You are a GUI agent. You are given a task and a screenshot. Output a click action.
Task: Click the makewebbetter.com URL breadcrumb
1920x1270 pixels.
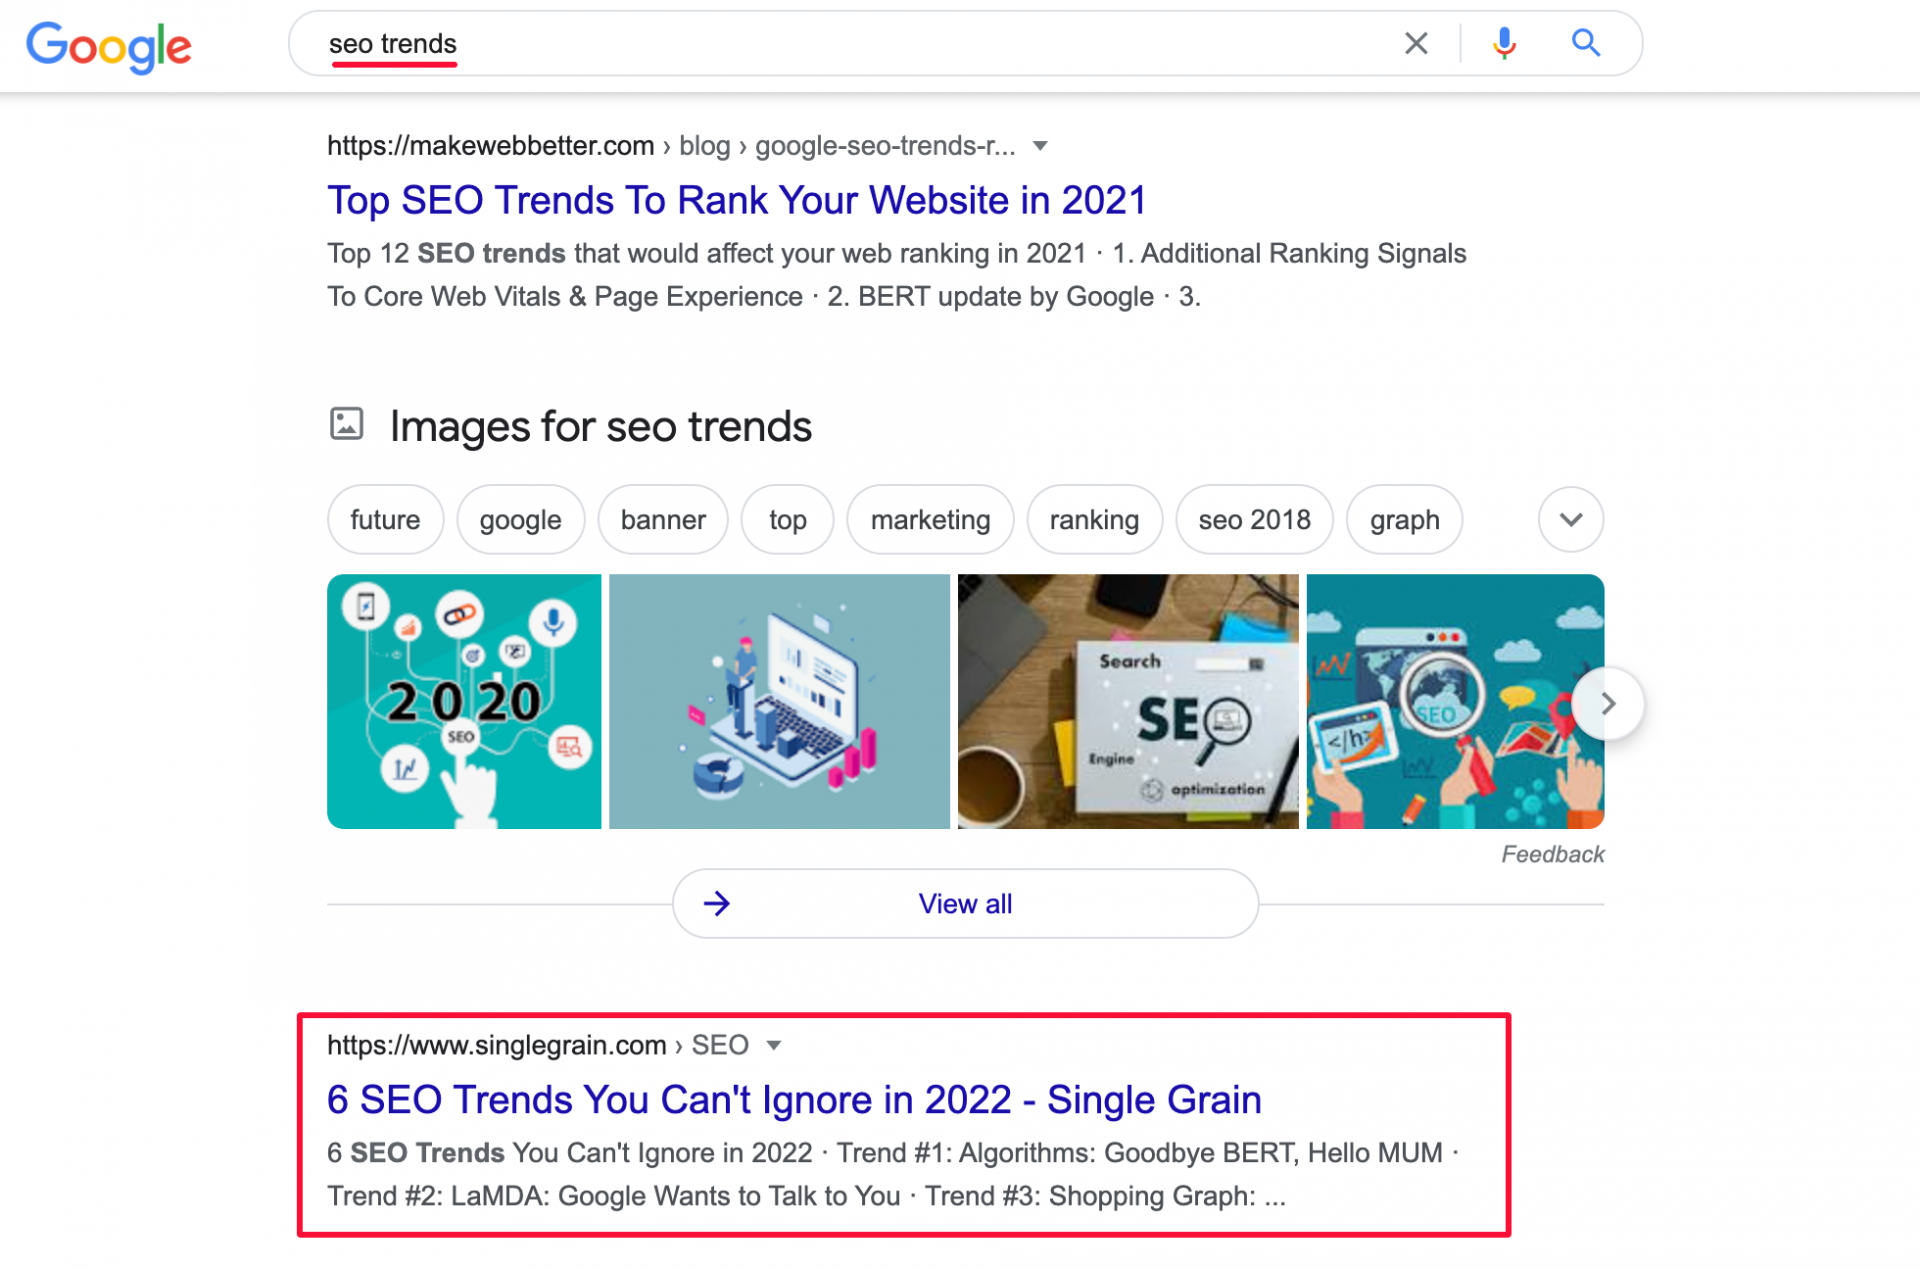click(x=670, y=146)
